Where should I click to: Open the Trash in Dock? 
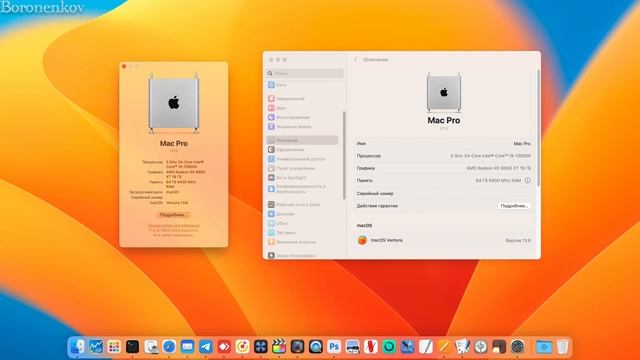pos(562,347)
